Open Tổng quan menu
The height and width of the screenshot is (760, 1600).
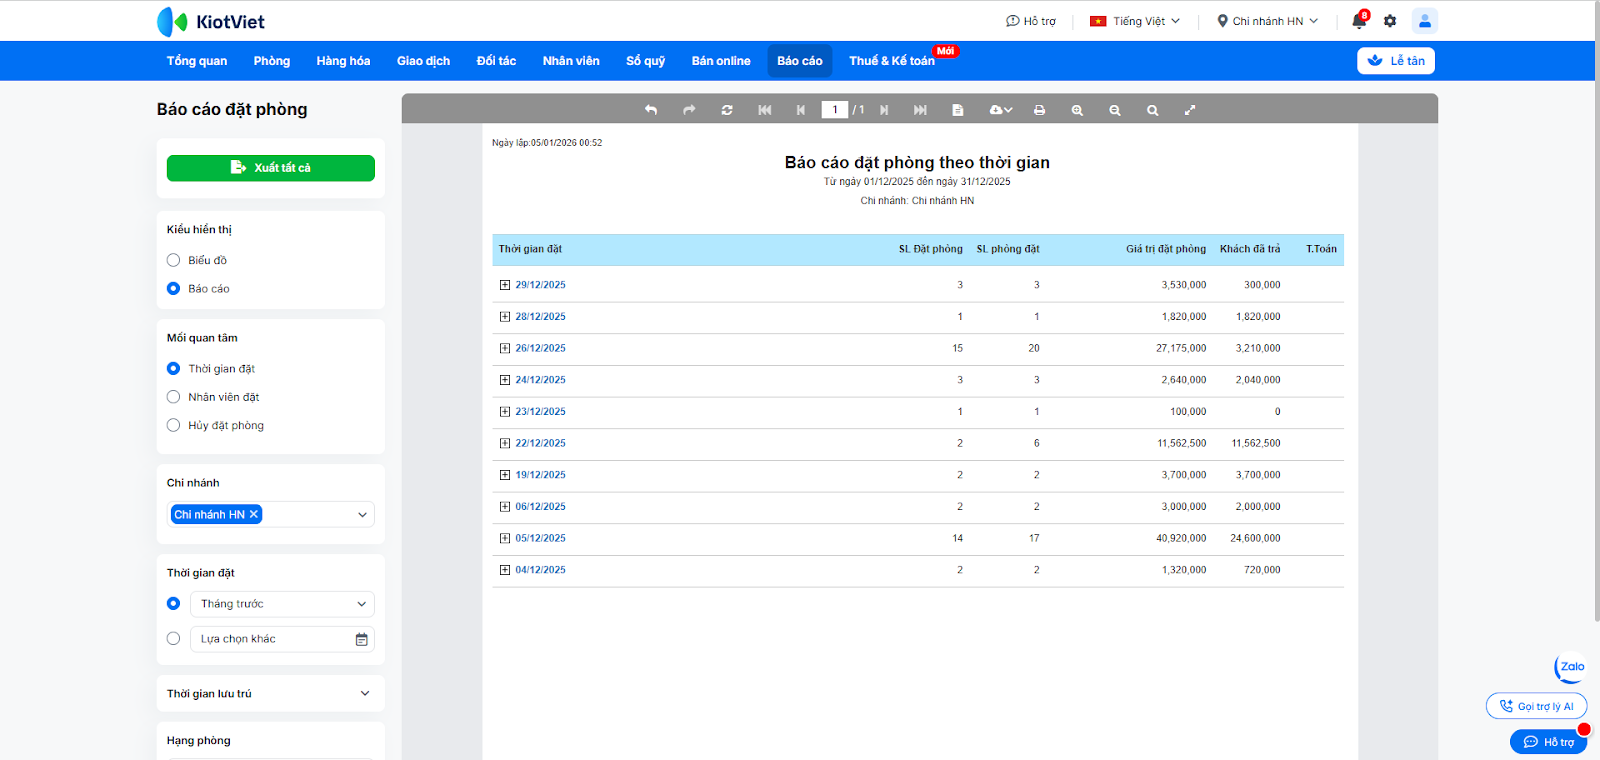(197, 61)
